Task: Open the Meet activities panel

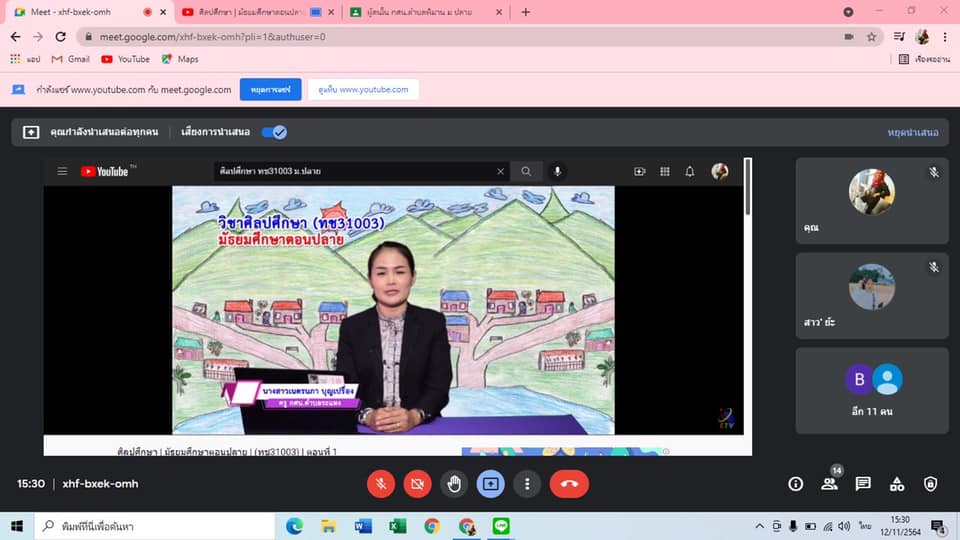Action: click(x=897, y=484)
